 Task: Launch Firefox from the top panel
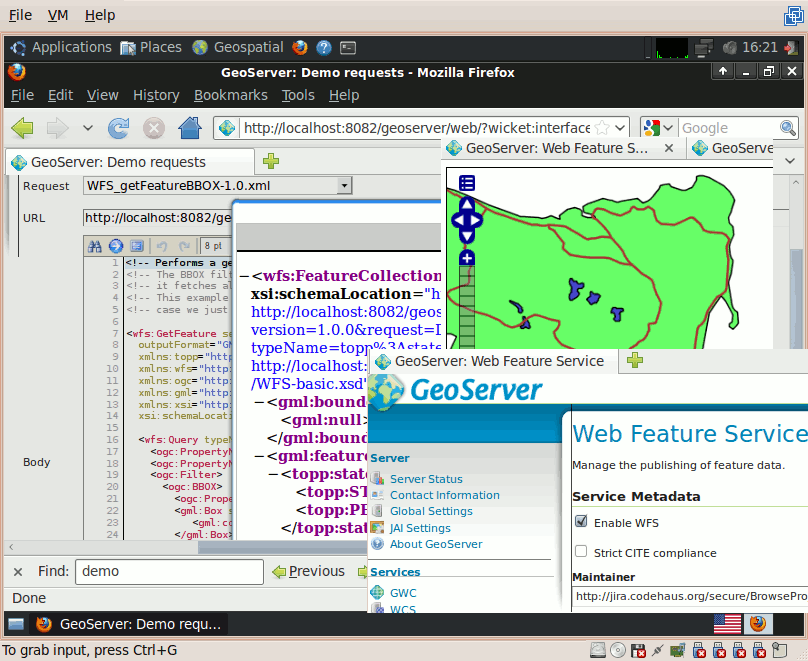[299, 47]
